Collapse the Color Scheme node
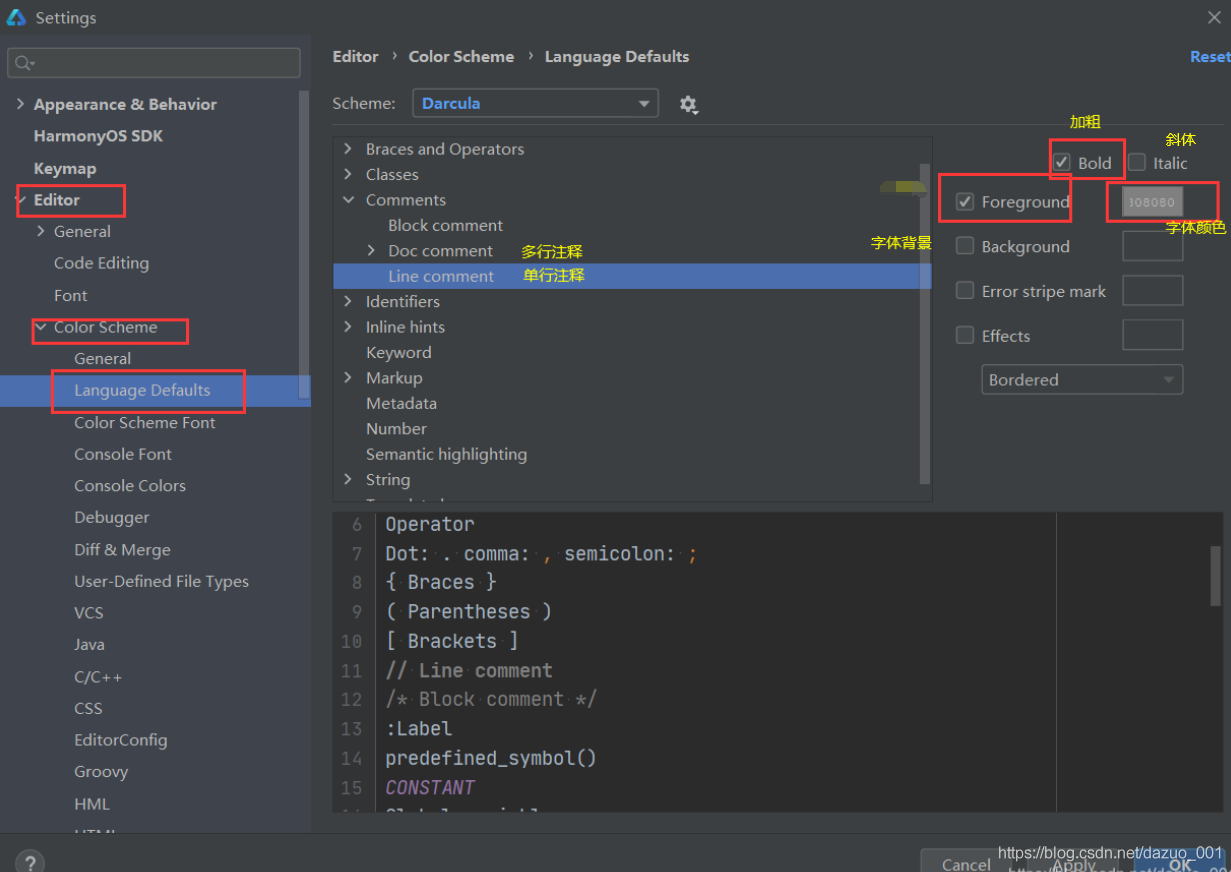The width and height of the screenshot is (1231, 872). click(41, 327)
